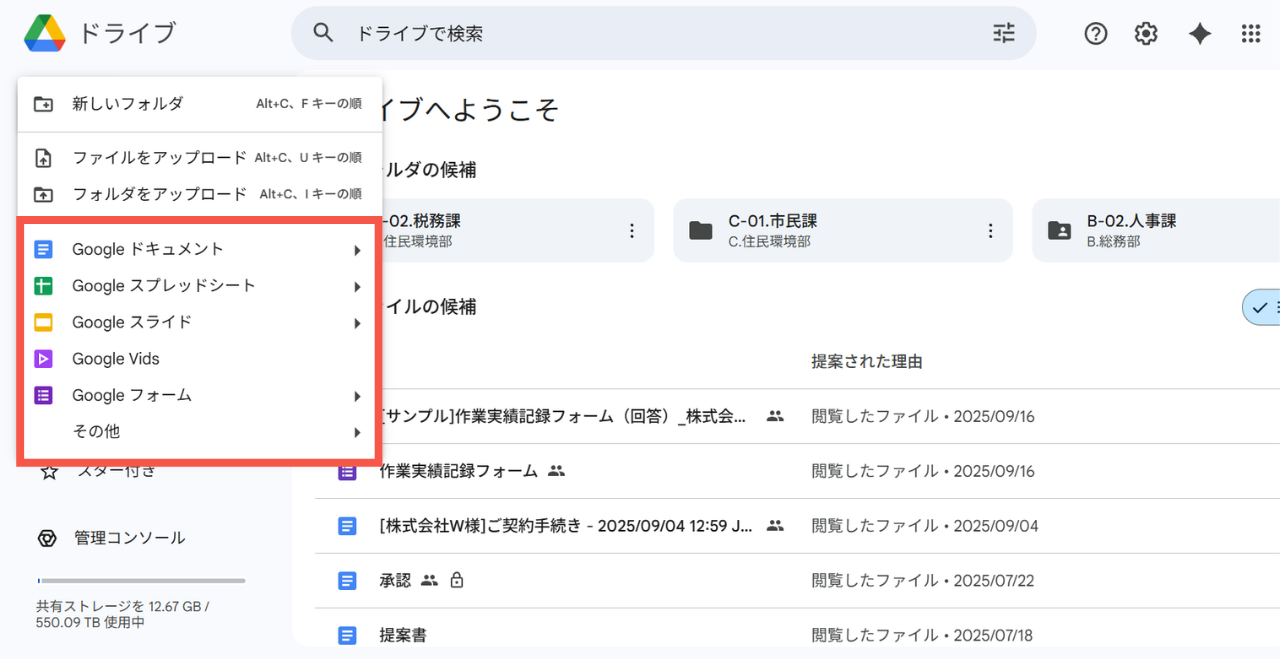This screenshot has height=660, width=1280.
Task: Click the green Google Sheets icon
Action: [x=43, y=286]
